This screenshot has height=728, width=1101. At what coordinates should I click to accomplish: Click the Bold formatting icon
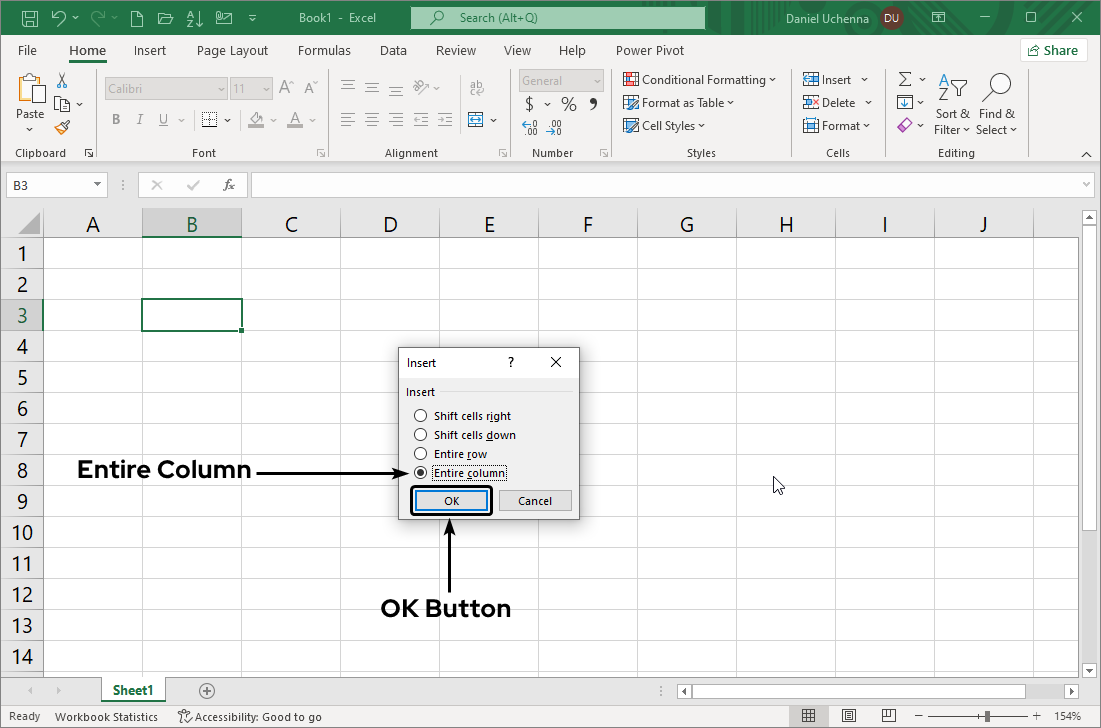[115, 119]
